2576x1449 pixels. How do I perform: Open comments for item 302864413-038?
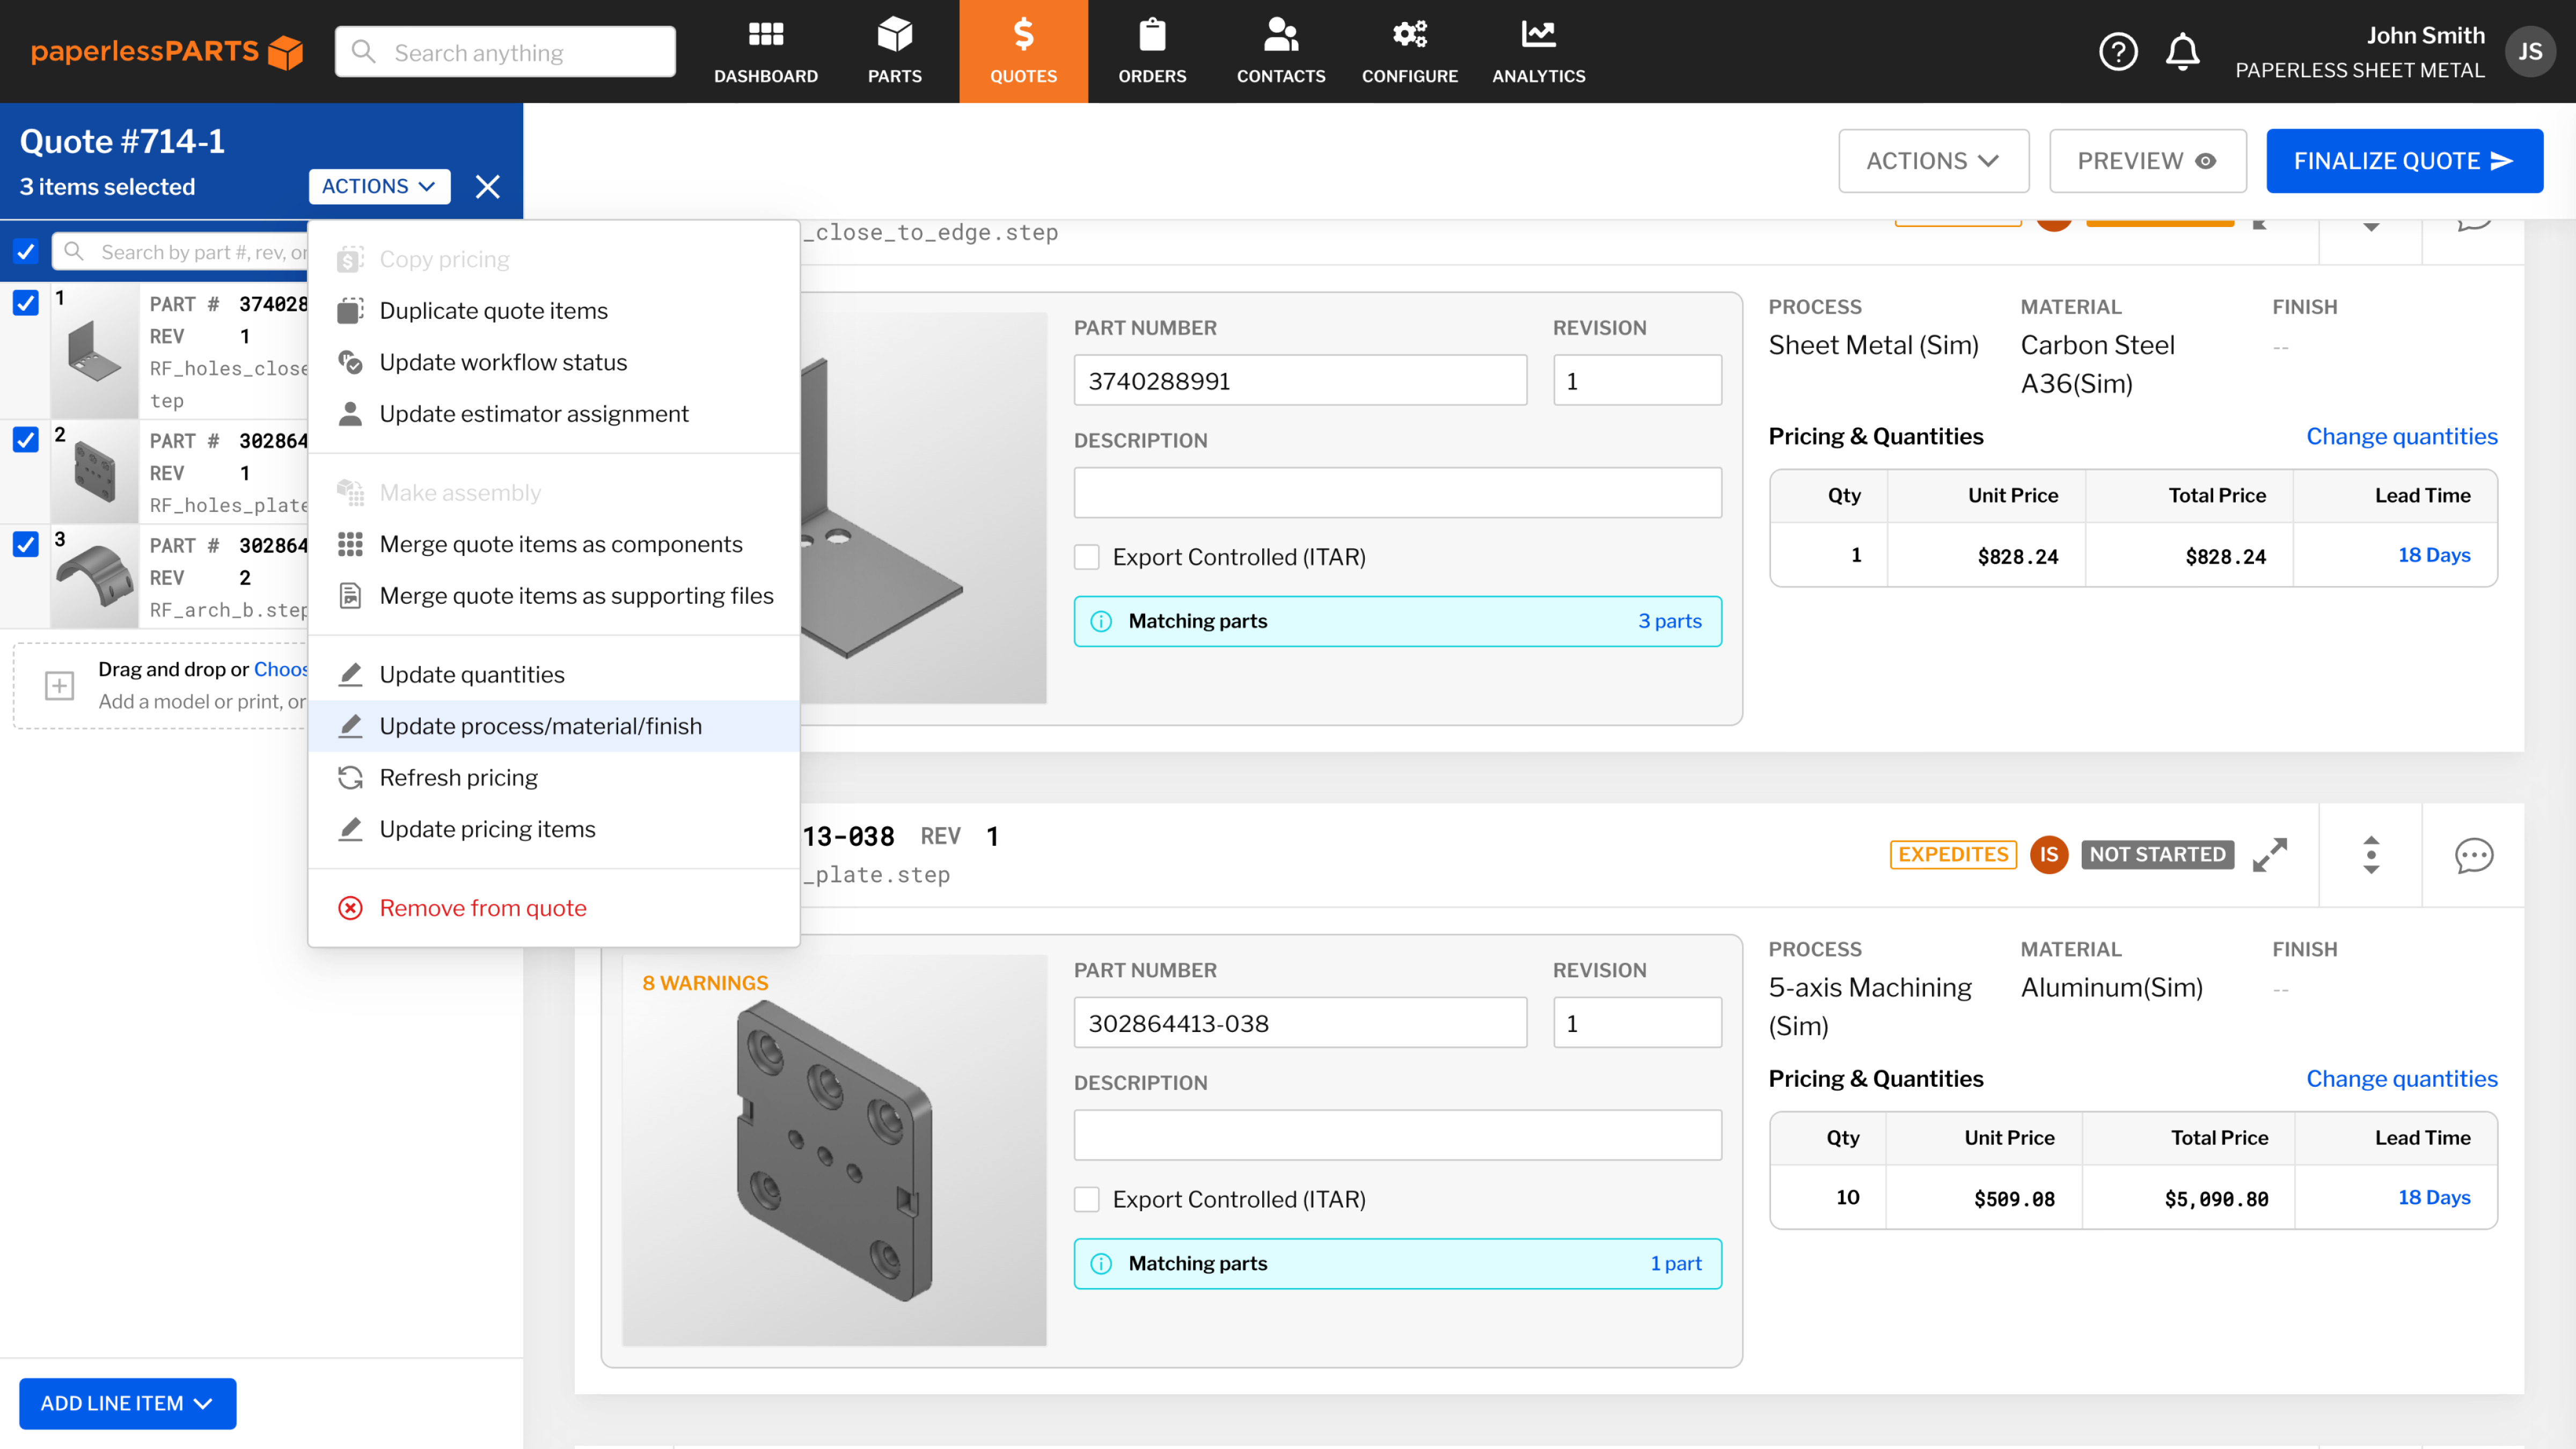2473,855
